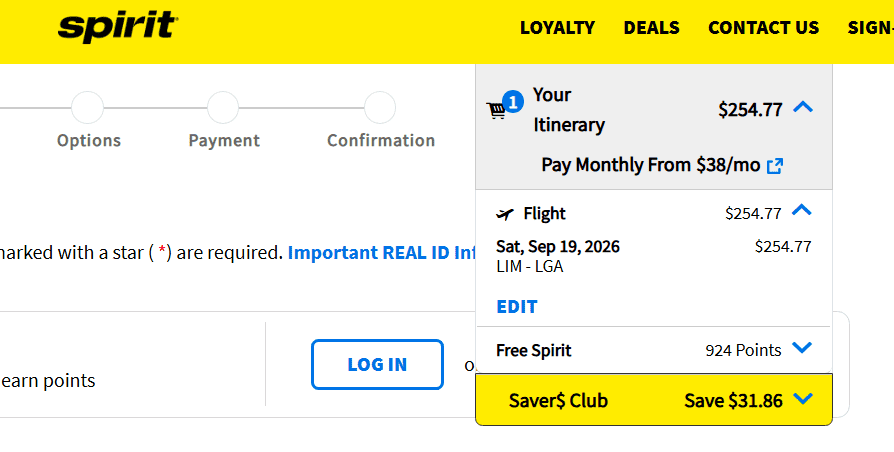Screen dimensions: 894x452
Task: Expand the Free Spirit points chevron
Action: [802, 348]
